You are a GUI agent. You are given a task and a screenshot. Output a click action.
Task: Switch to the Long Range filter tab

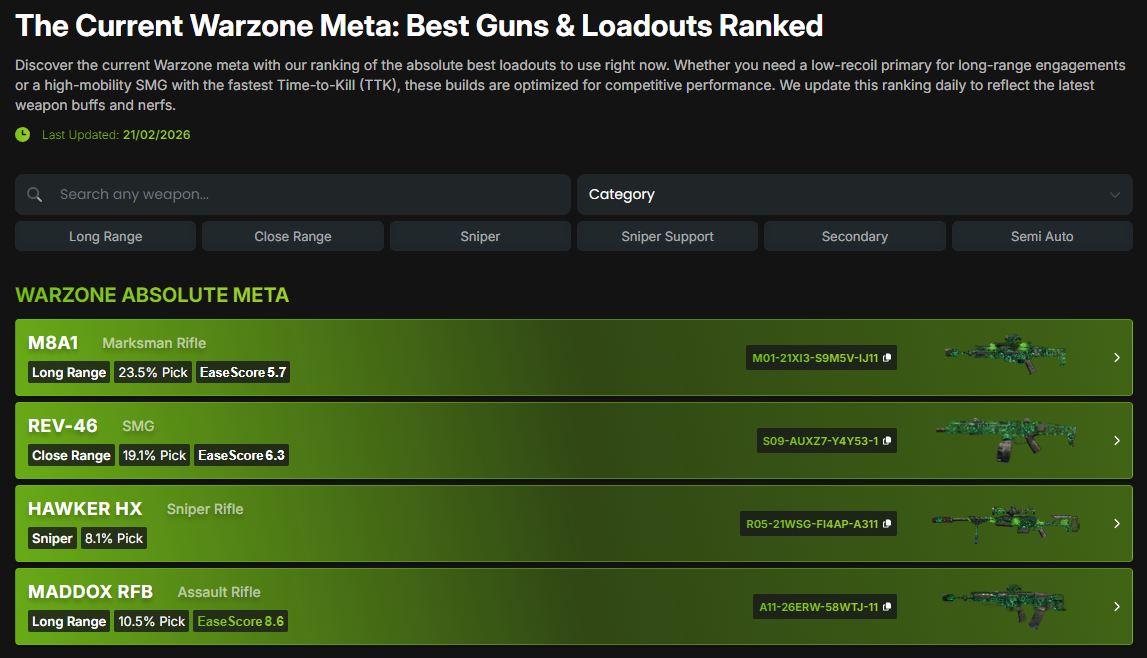click(x=105, y=236)
